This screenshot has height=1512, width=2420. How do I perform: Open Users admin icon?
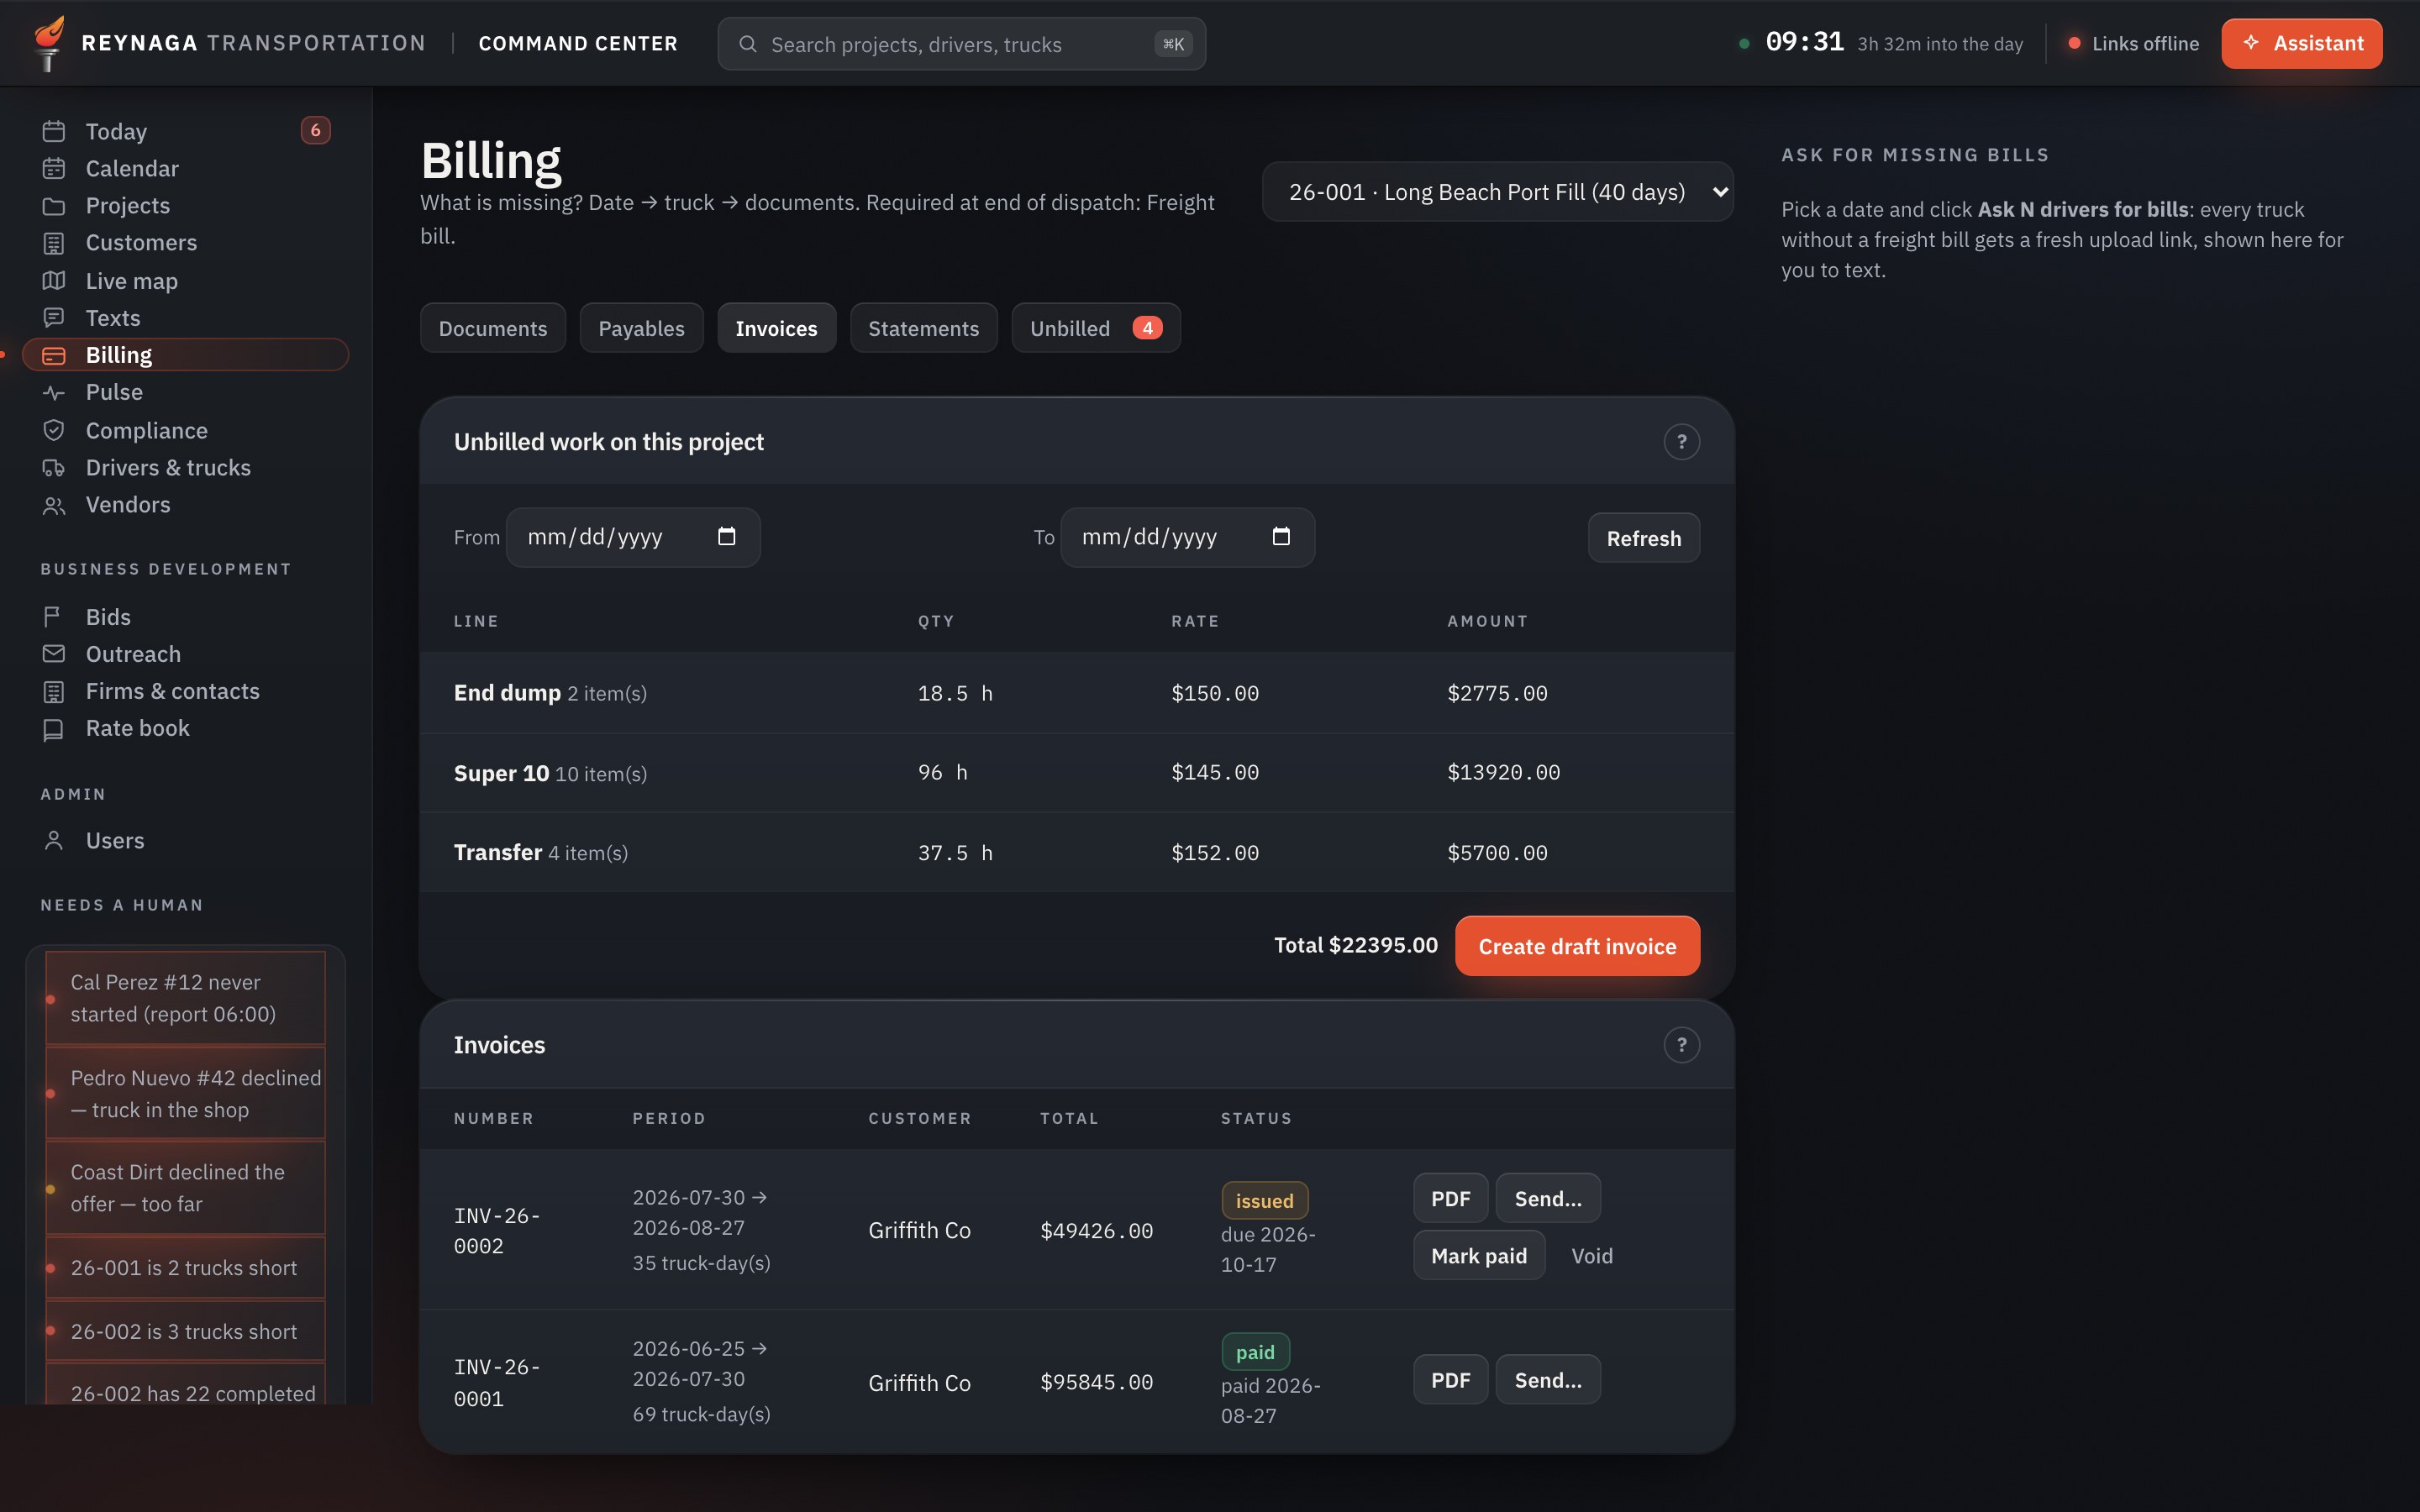point(54,841)
